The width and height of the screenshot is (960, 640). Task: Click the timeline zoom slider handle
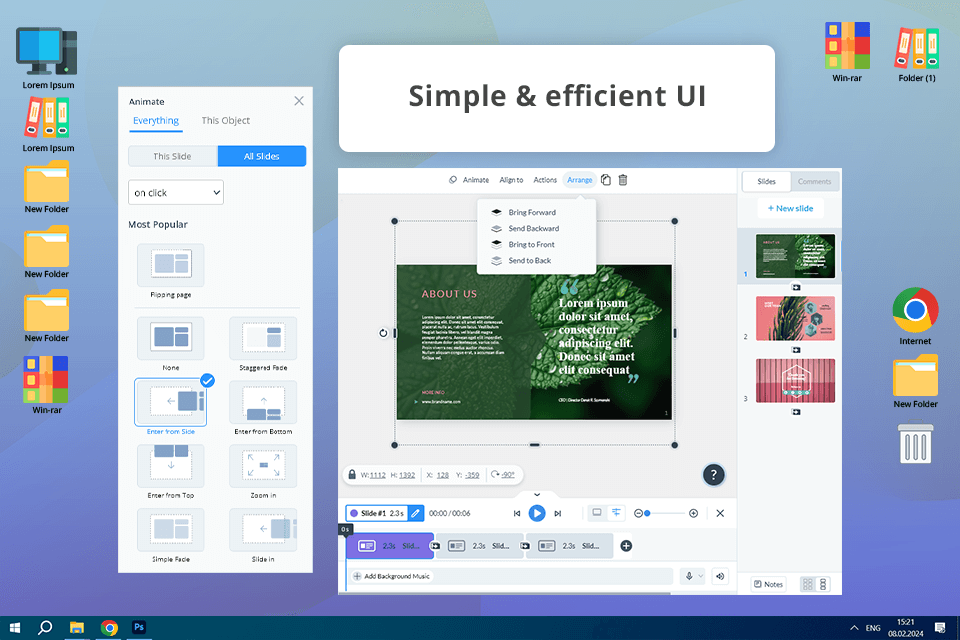click(647, 513)
